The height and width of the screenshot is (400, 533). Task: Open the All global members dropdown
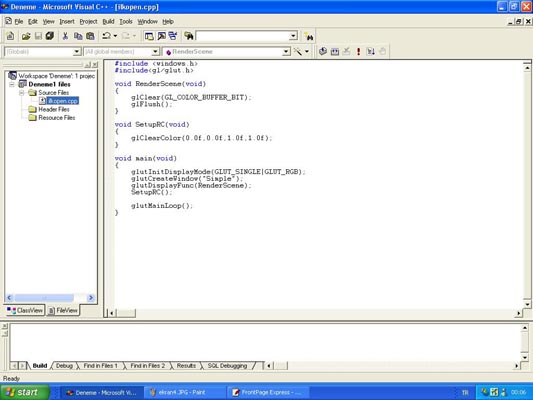coord(155,52)
